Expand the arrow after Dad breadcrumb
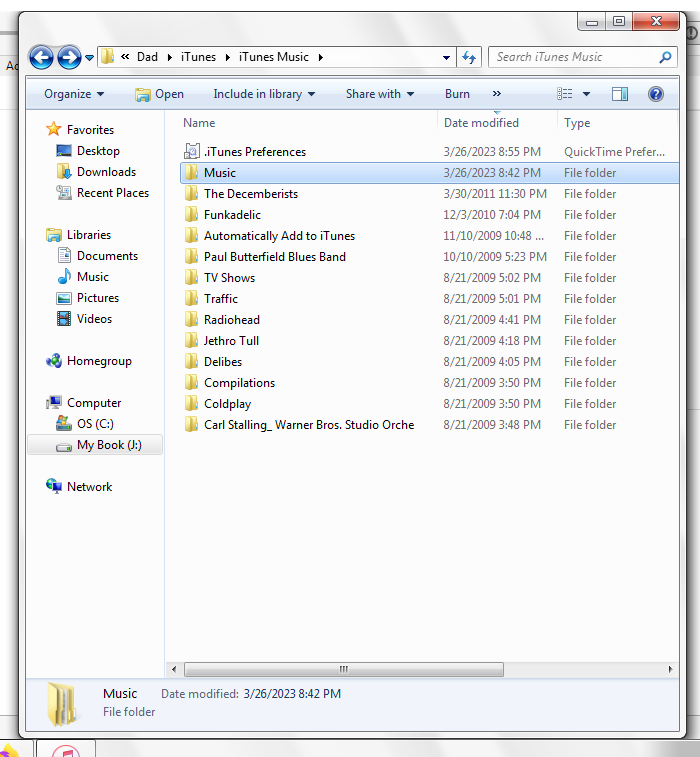This screenshot has height=757, width=700. (169, 57)
